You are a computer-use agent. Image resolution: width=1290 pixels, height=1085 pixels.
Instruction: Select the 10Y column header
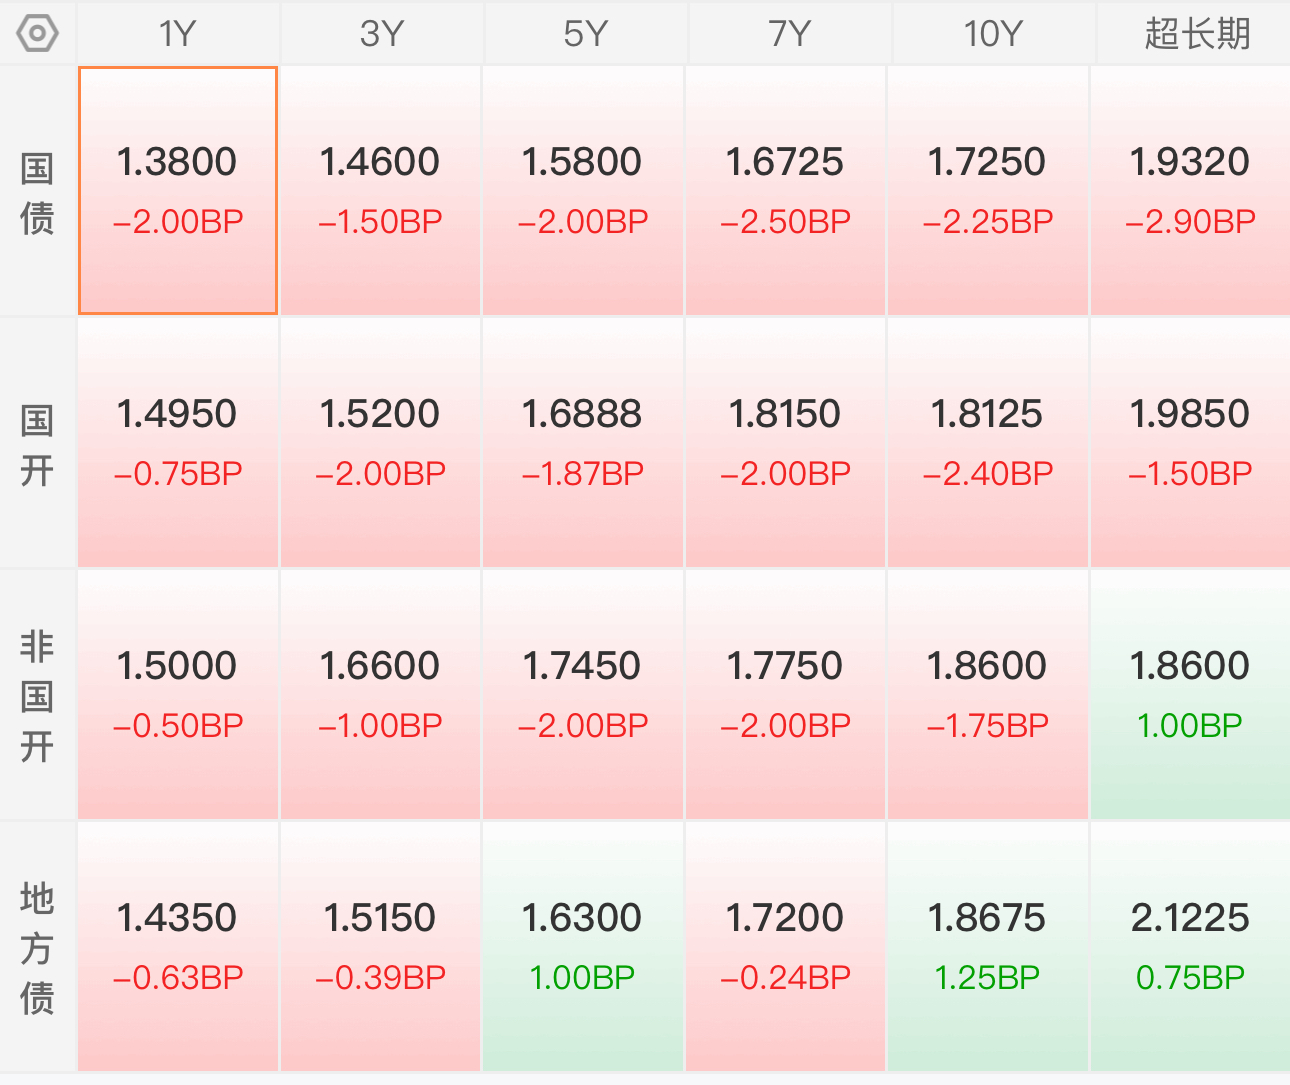coord(993,33)
